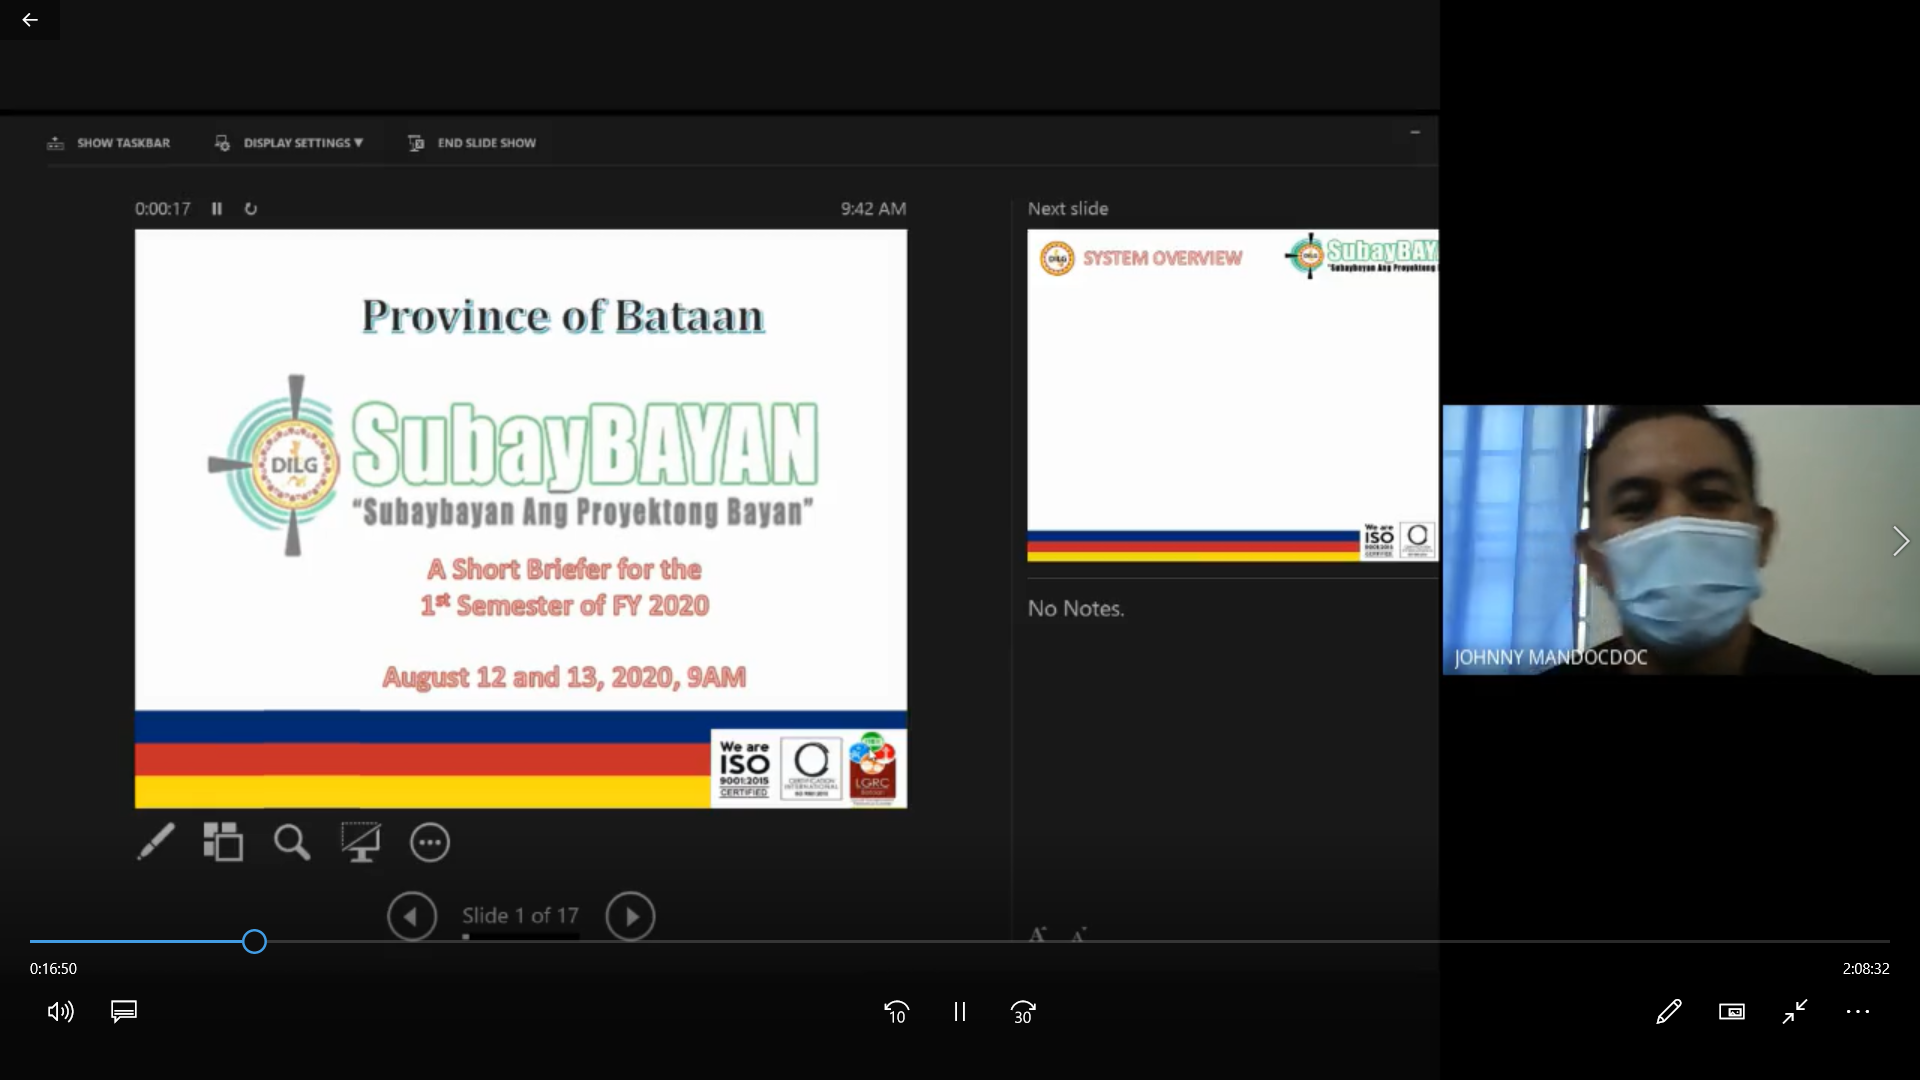Click the Johnny Mandocdoc webcam video

(x=1681, y=540)
